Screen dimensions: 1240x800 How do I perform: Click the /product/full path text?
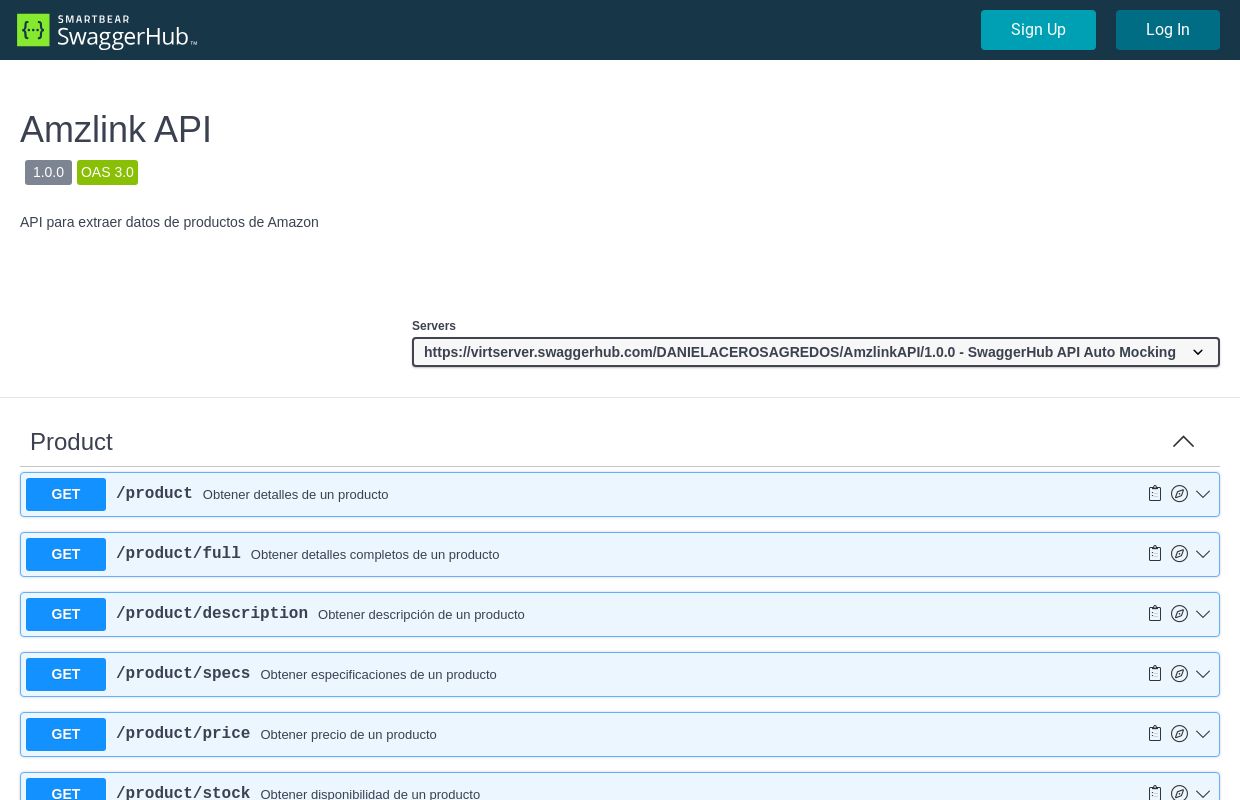click(x=178, y=554)
